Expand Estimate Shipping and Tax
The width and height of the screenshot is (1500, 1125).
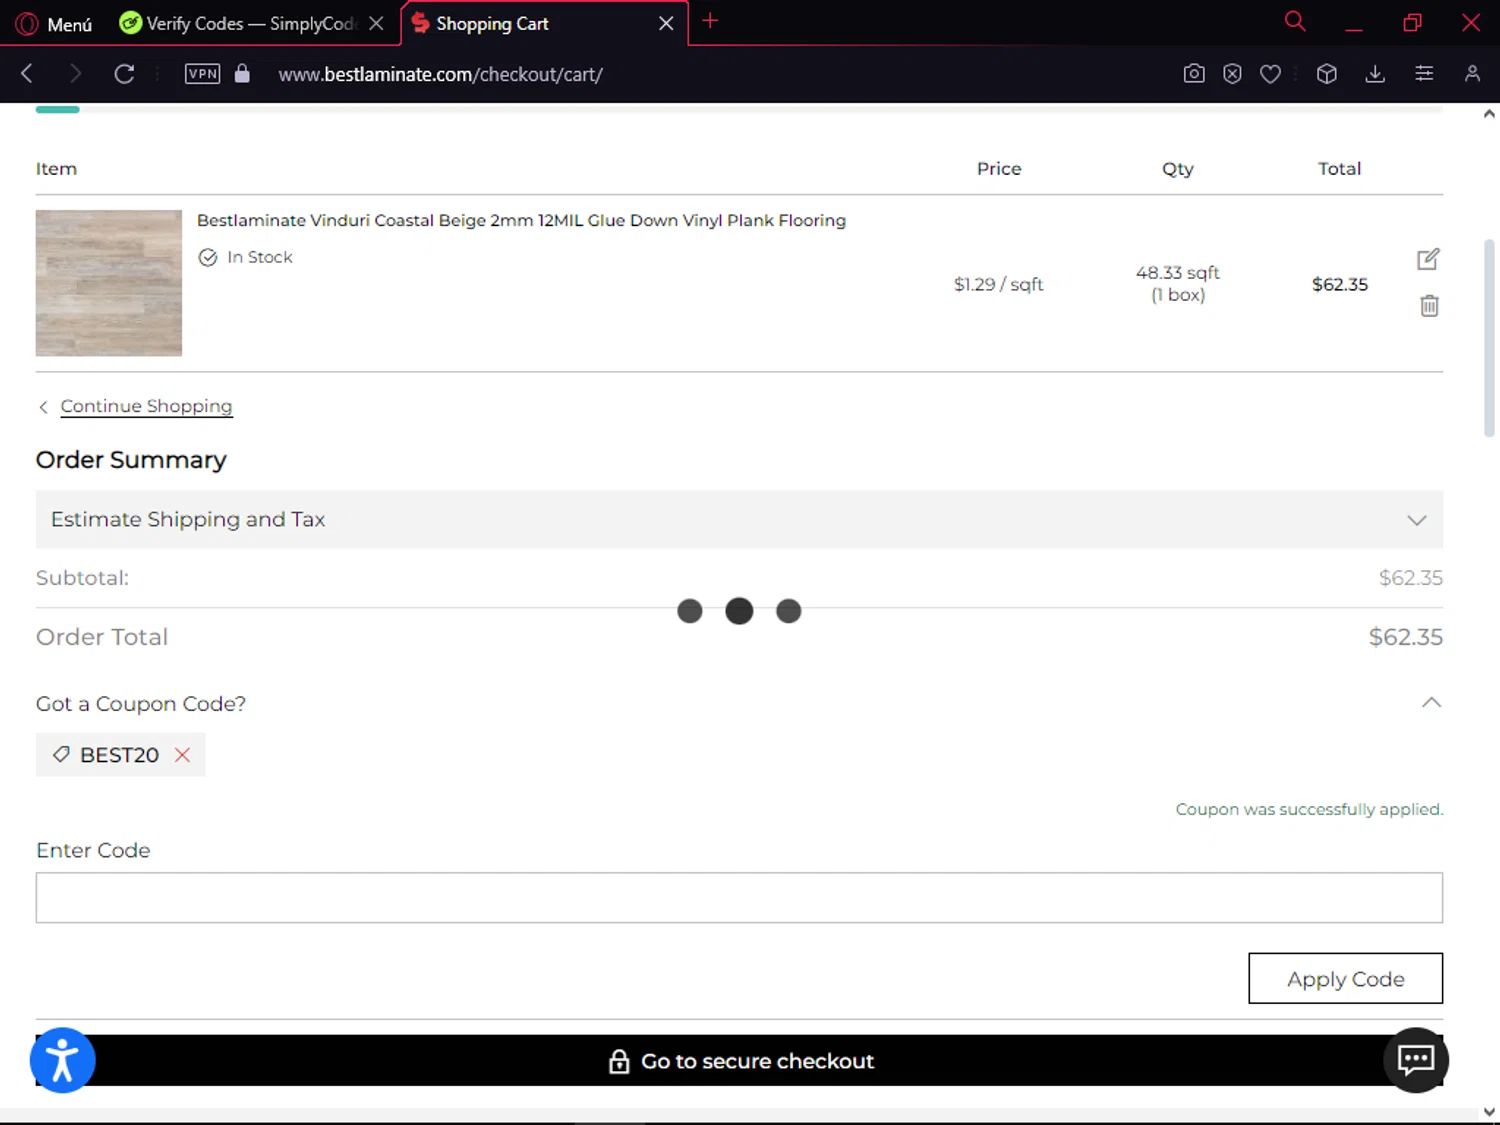(739, 519)
